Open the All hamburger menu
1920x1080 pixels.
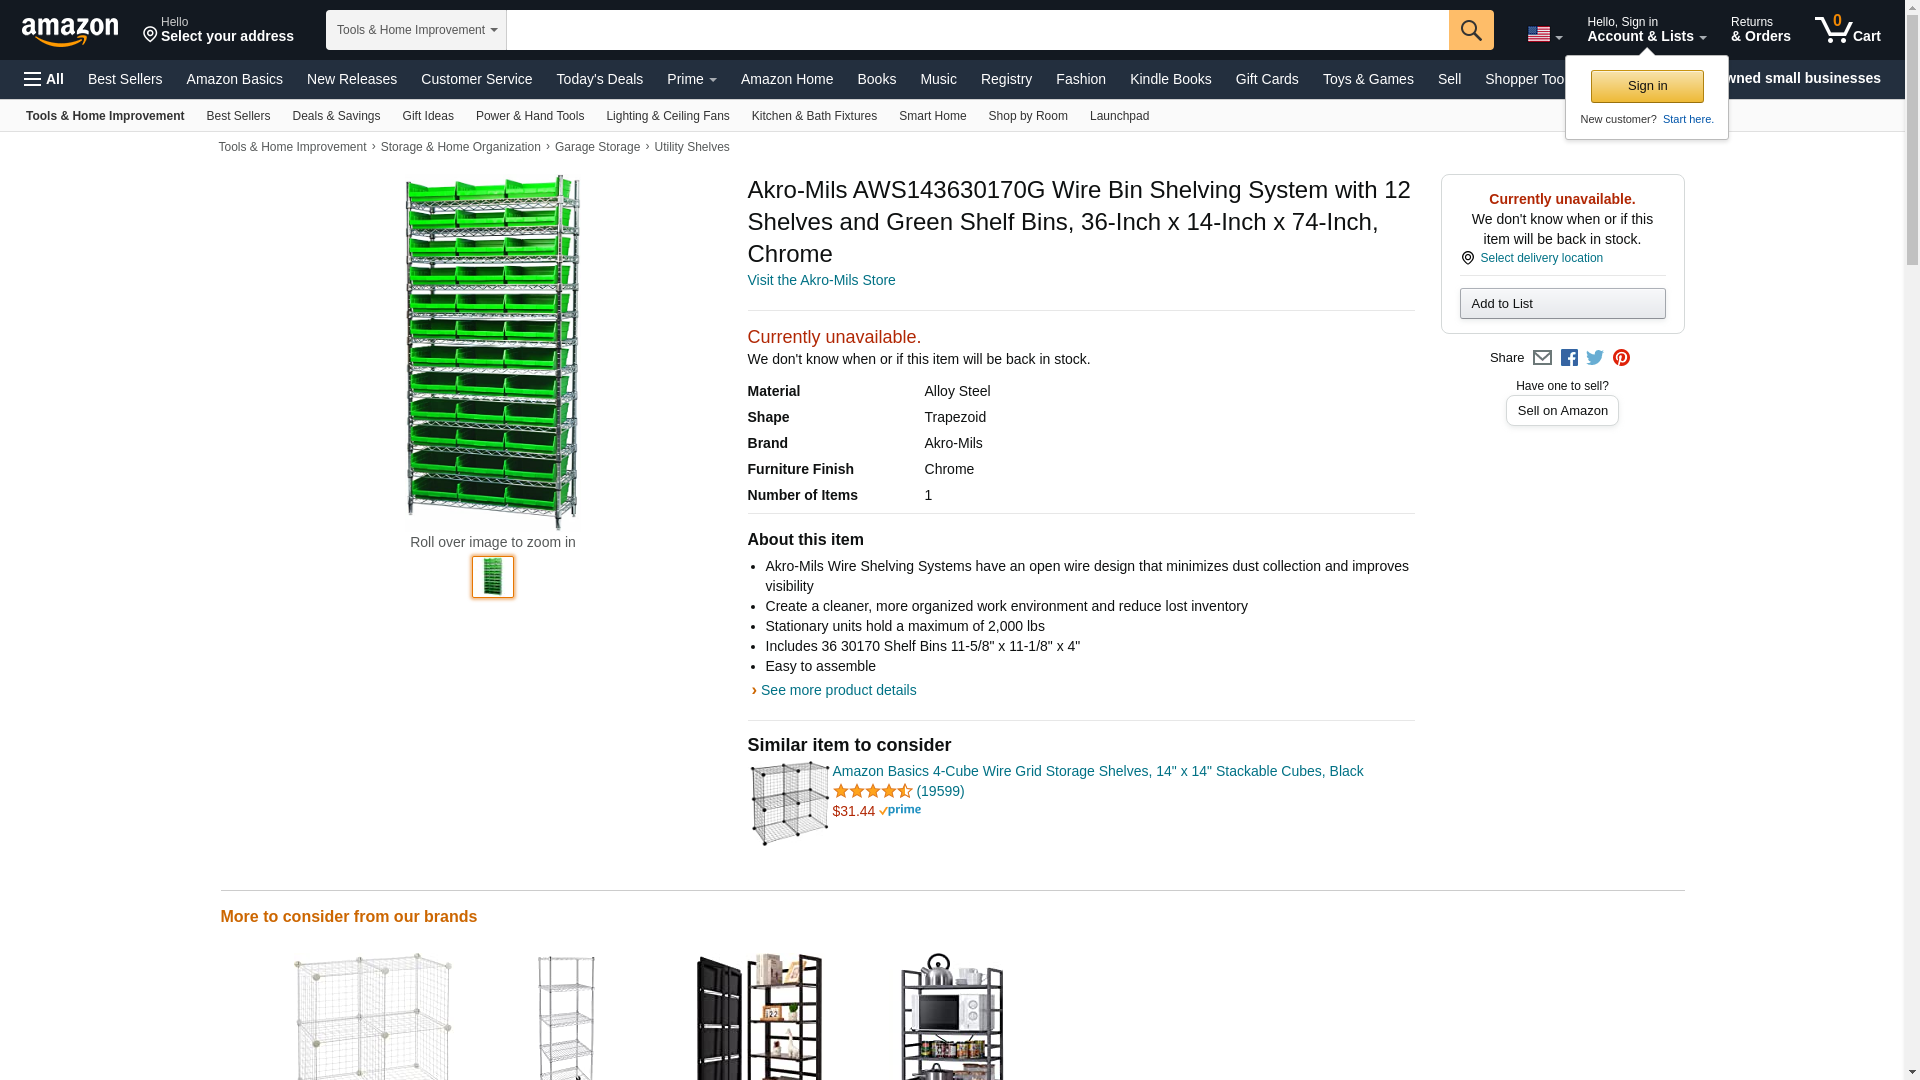[x=44, y=79]
